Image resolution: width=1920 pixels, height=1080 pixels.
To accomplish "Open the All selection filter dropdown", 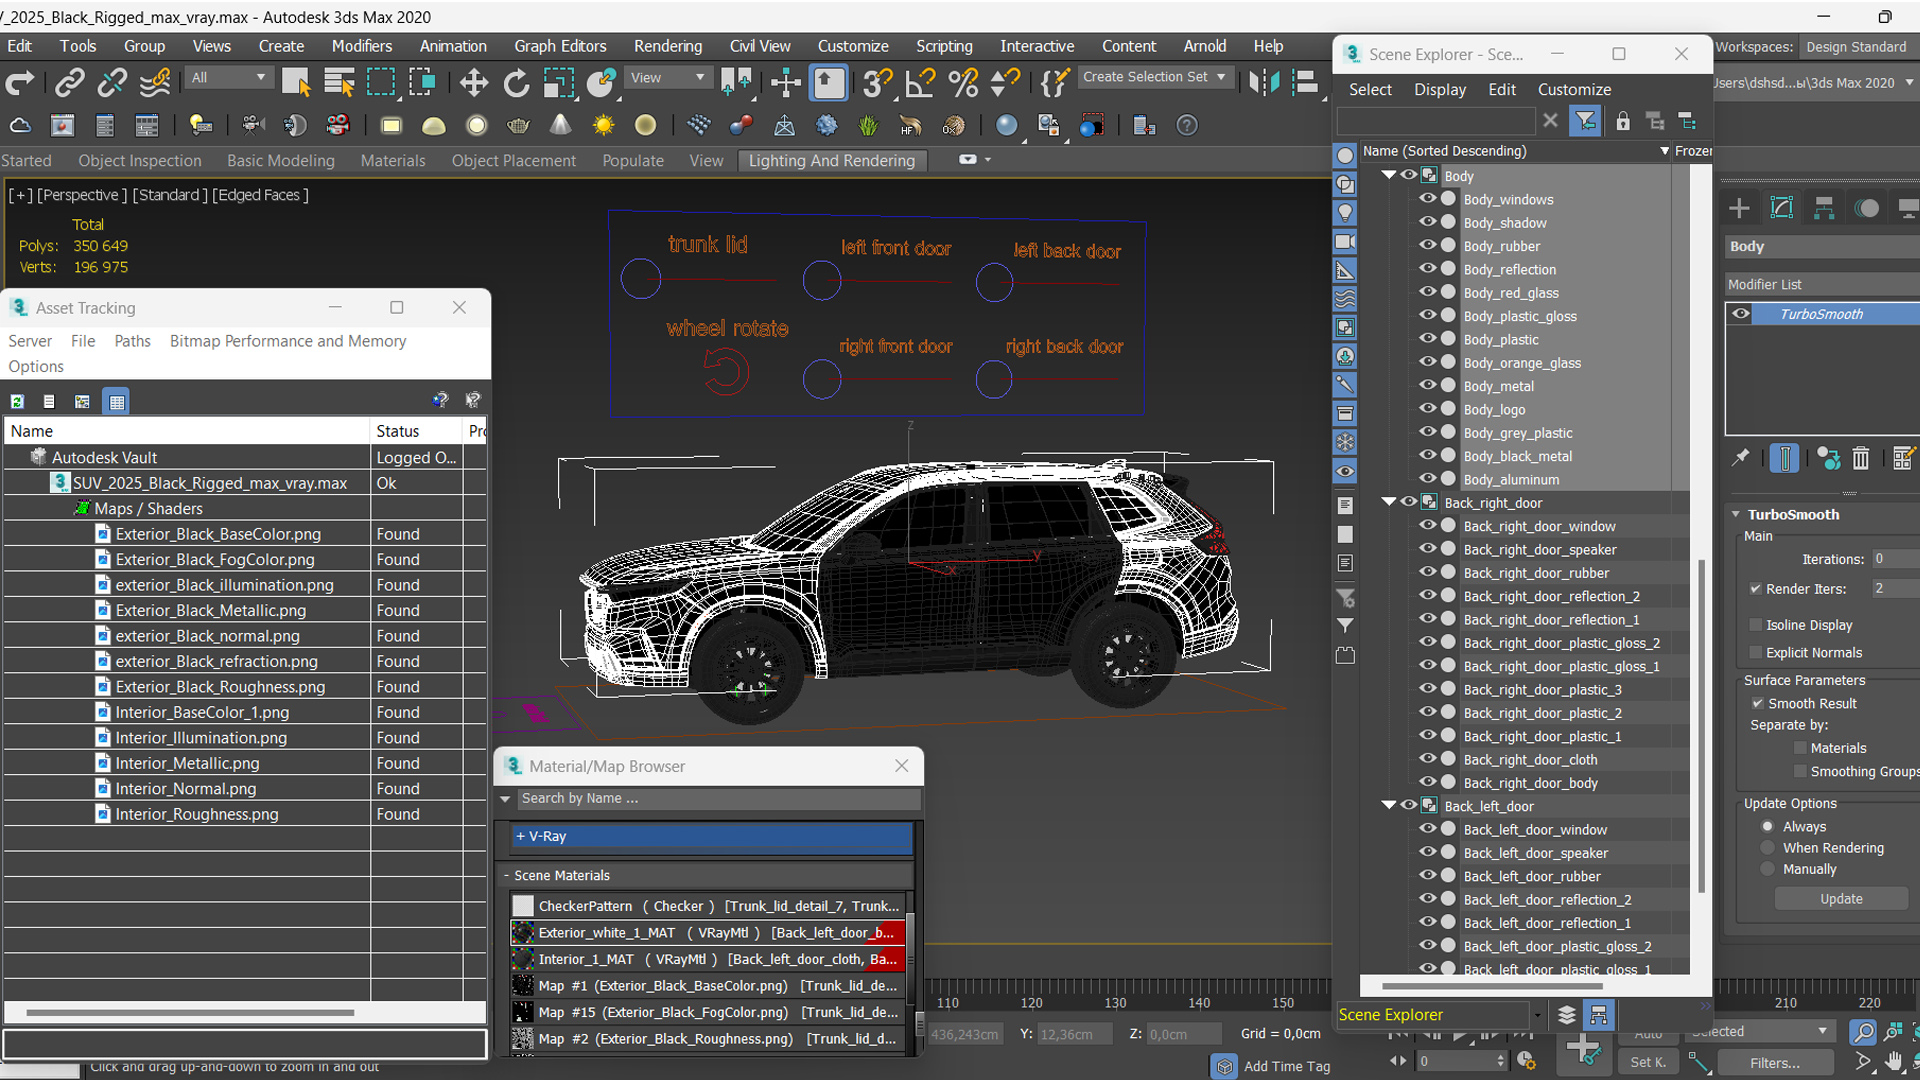I will [x=229, y=77].
